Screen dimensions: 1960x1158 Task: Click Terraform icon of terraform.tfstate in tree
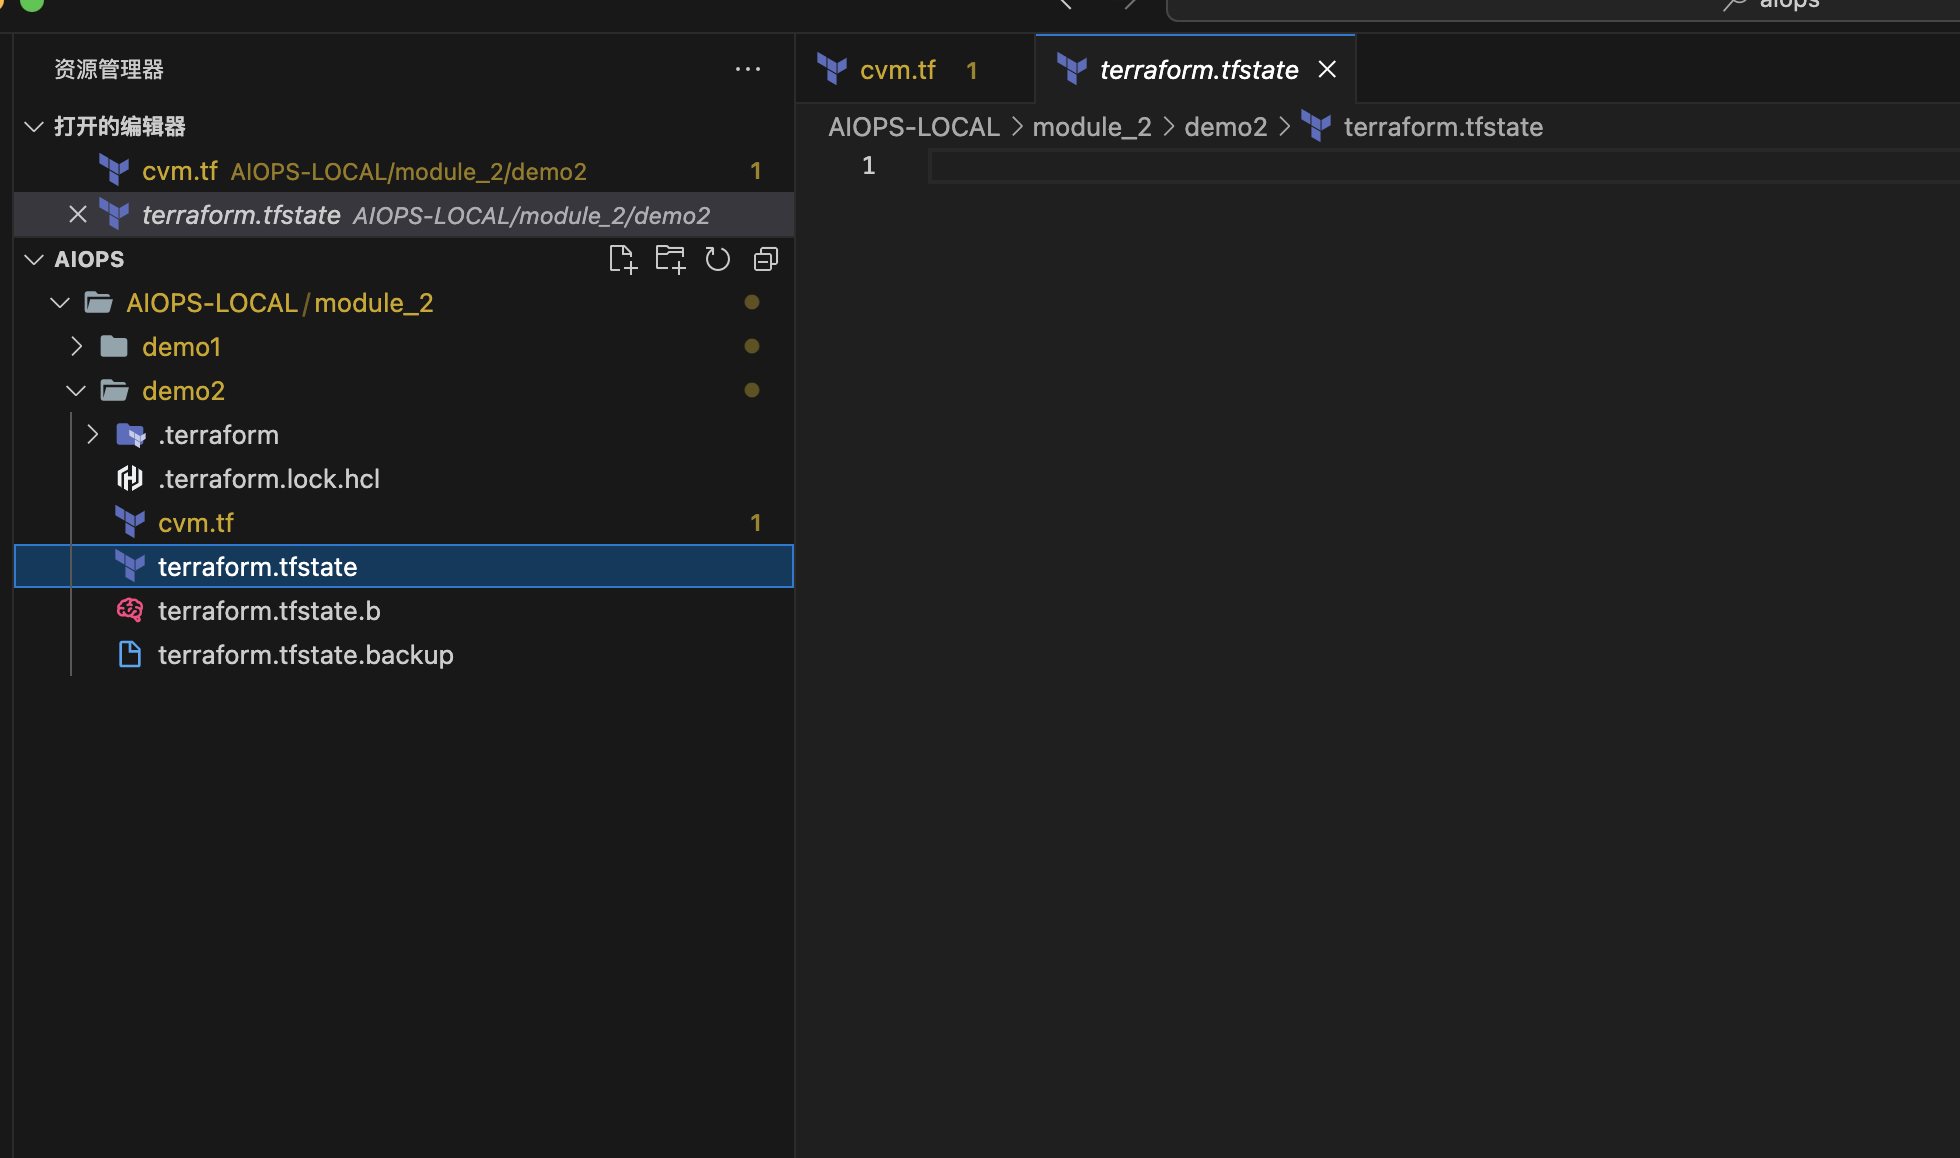coord(130,566)
